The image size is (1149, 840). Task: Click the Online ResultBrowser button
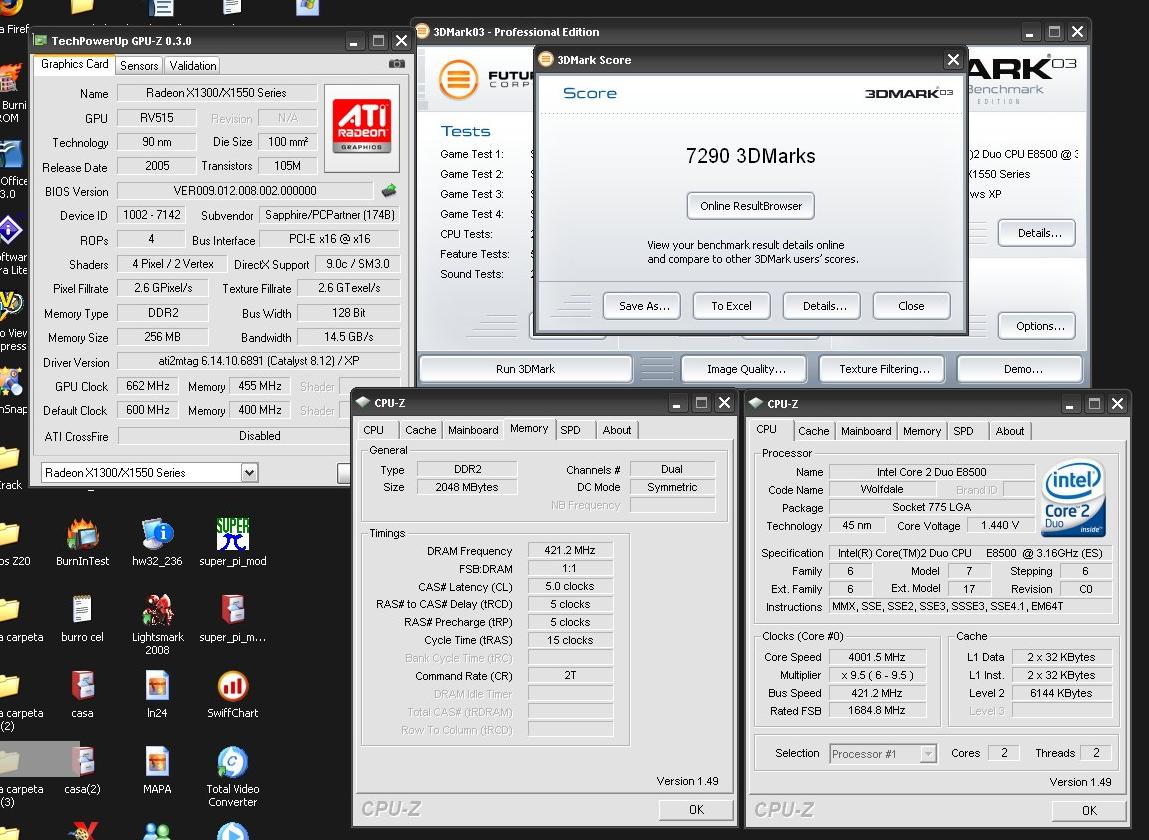[750, 206]
